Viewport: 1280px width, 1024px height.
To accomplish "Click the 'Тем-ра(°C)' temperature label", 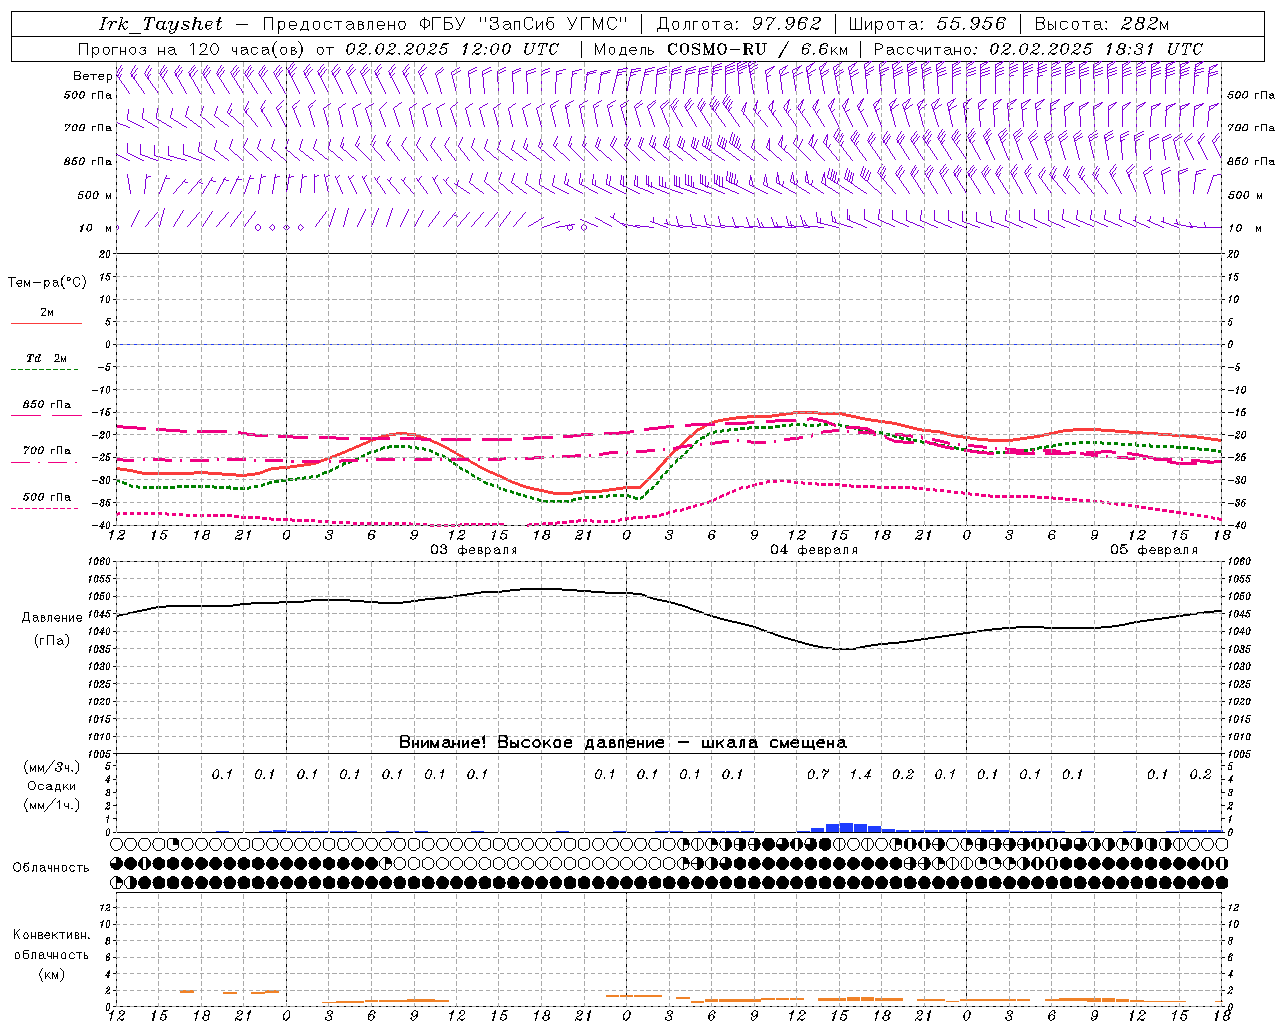I will point(47,283).
